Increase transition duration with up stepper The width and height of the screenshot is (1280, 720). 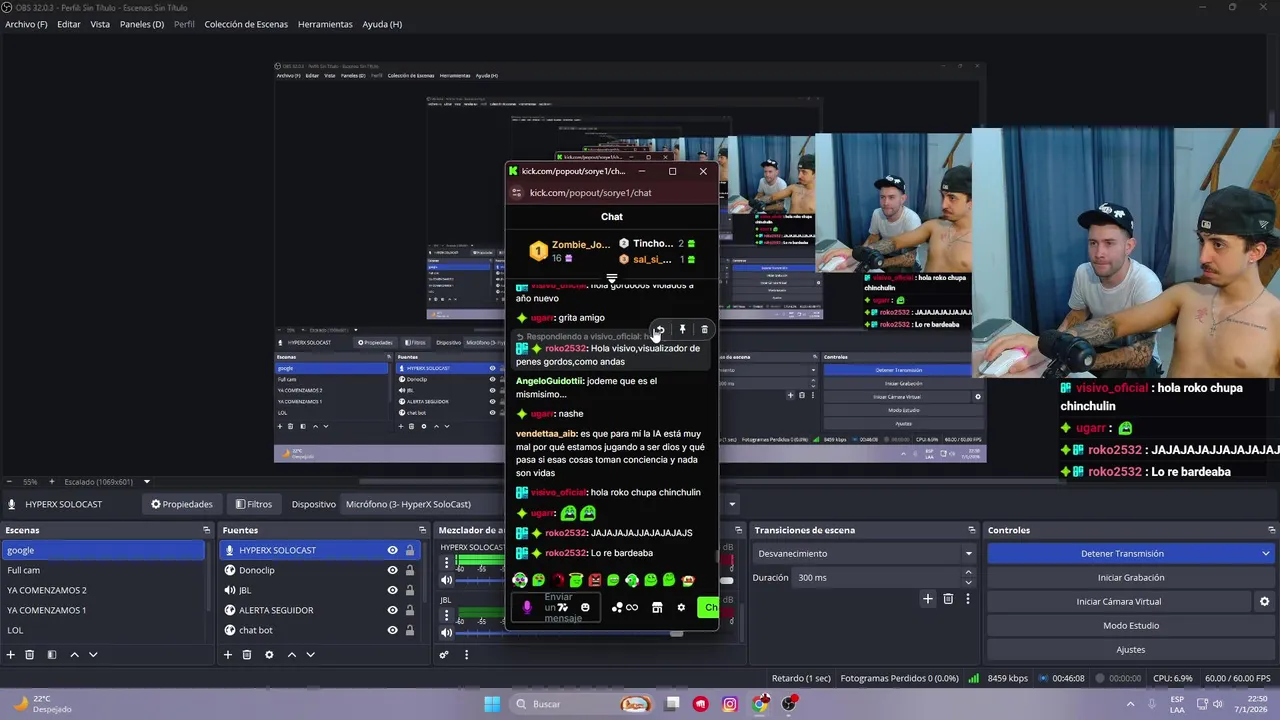[967, 573]
